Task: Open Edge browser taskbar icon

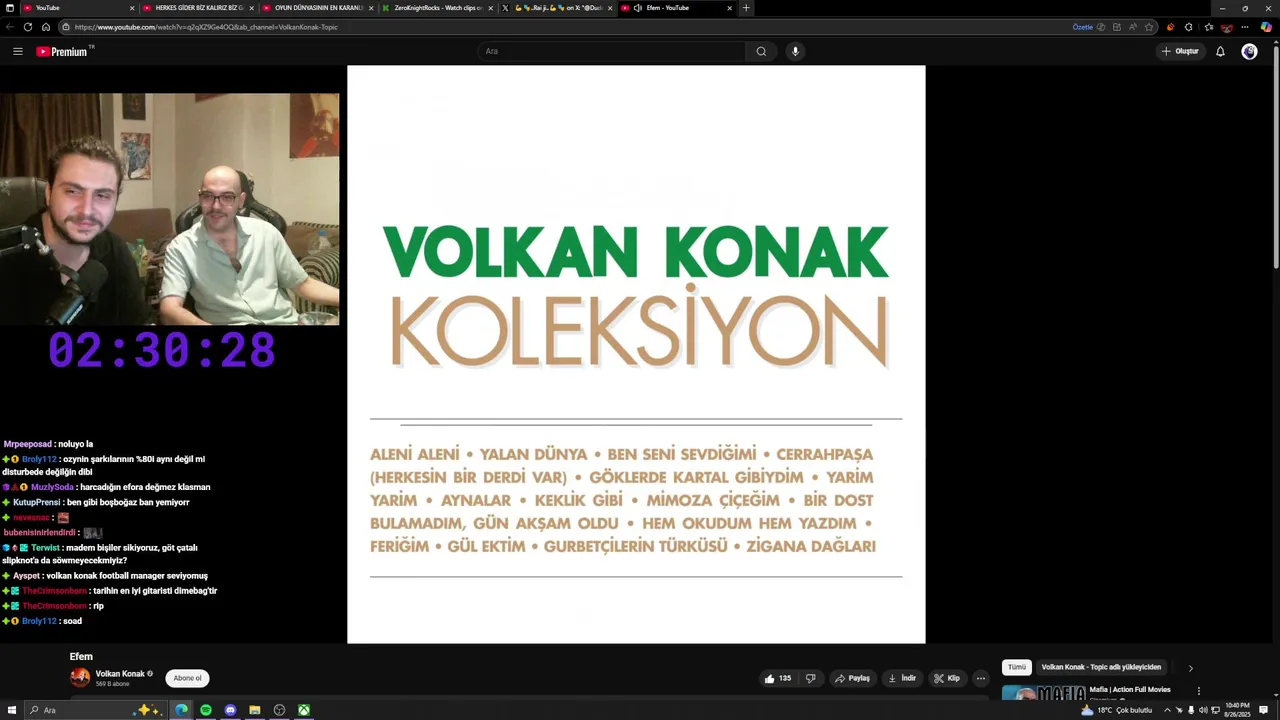Action: tap(181, 710)
